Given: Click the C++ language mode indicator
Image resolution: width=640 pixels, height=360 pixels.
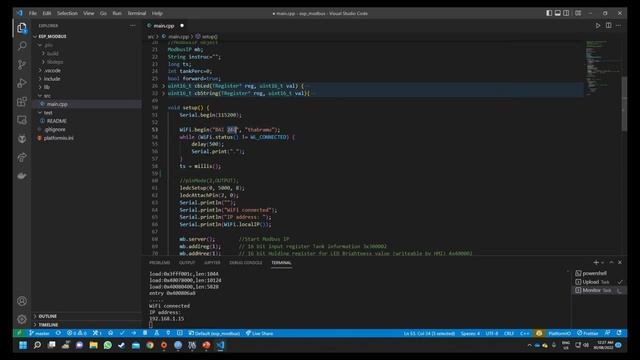Looking at the screenshot, I should coord(524,333).
